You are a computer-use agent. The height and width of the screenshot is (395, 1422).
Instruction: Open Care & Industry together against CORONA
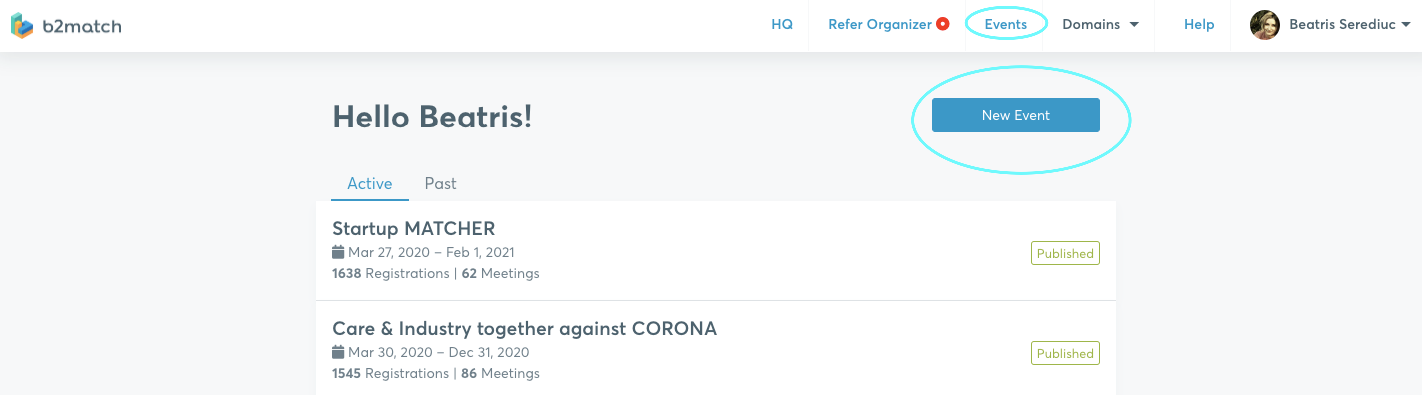coord(524,329)
